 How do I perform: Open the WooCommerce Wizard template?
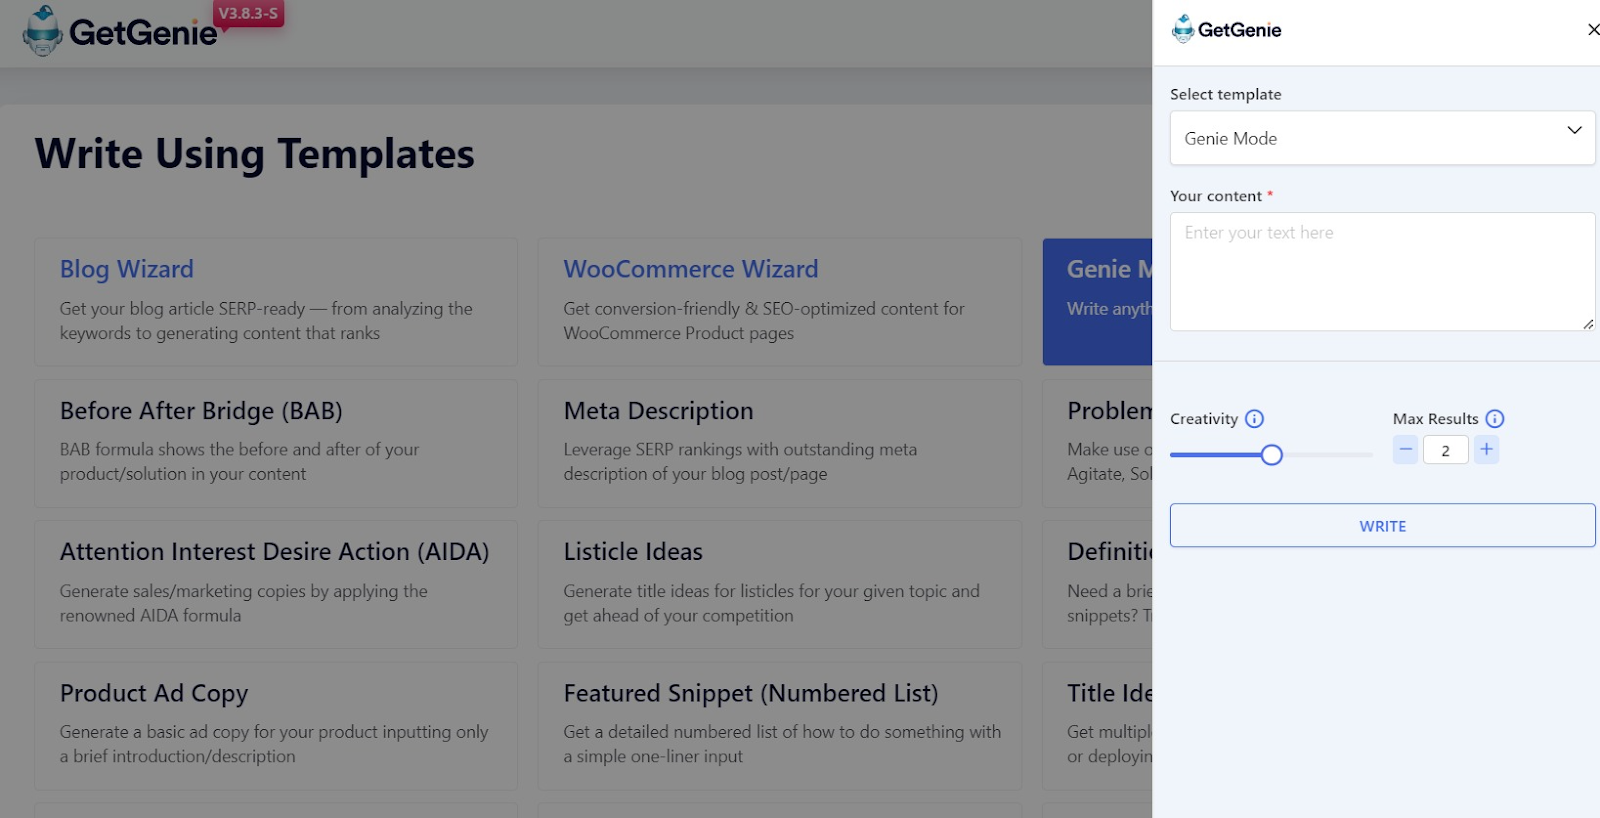pos(780,302)
